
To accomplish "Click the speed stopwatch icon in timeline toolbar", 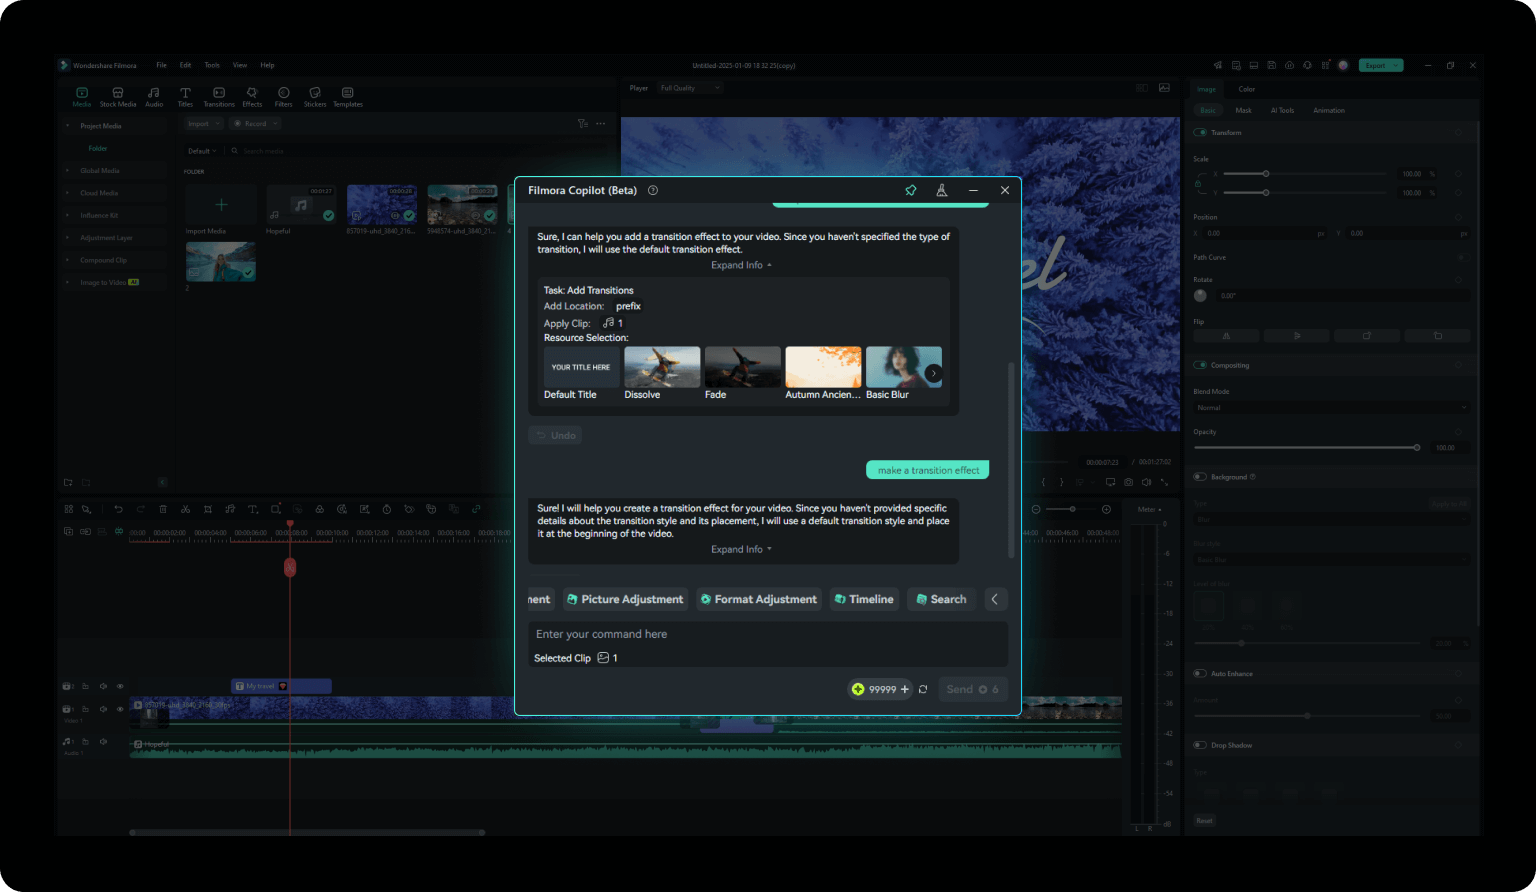I will point(387,509).
